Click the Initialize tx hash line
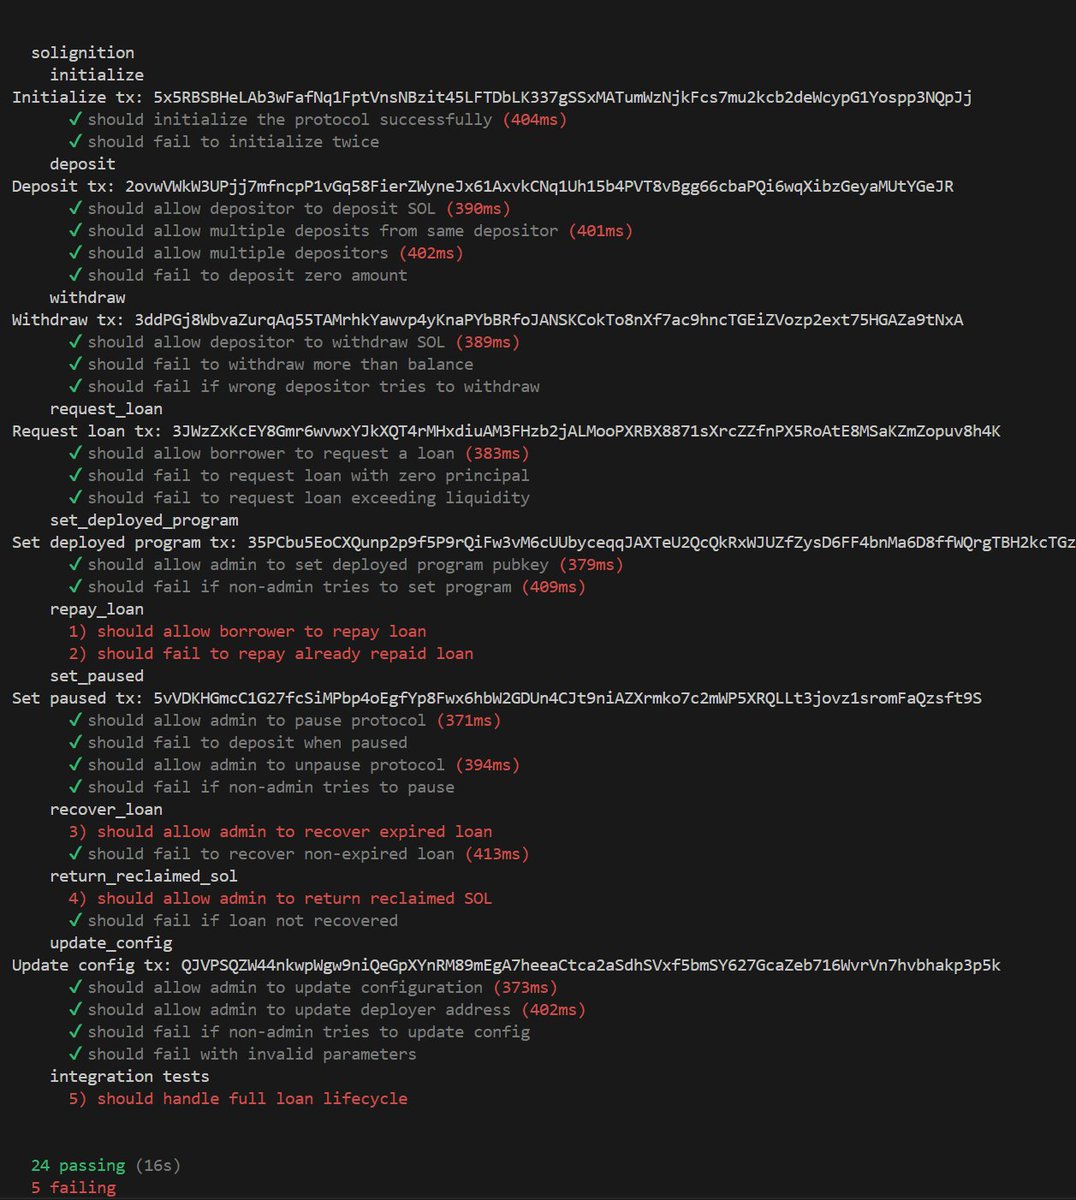Viewport: 1076px width, 1200px height. pyautogui.click(x=492, y=97)
